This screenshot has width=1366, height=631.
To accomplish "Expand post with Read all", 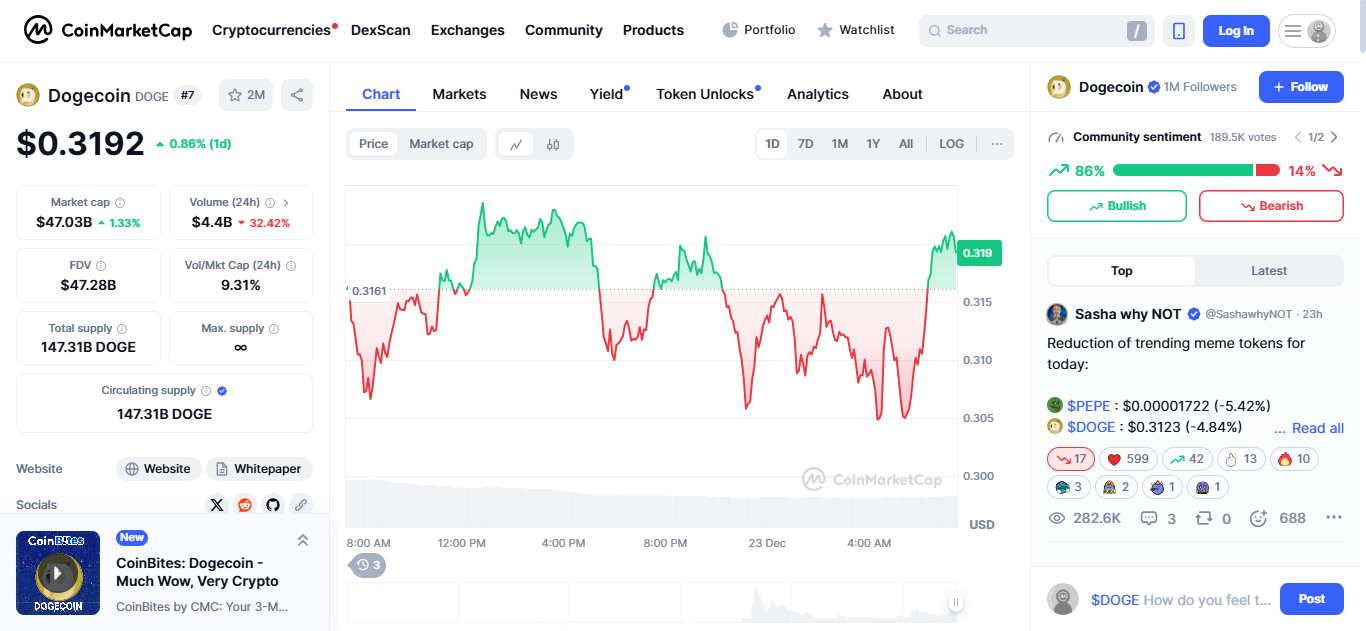I will [1318, 428].
